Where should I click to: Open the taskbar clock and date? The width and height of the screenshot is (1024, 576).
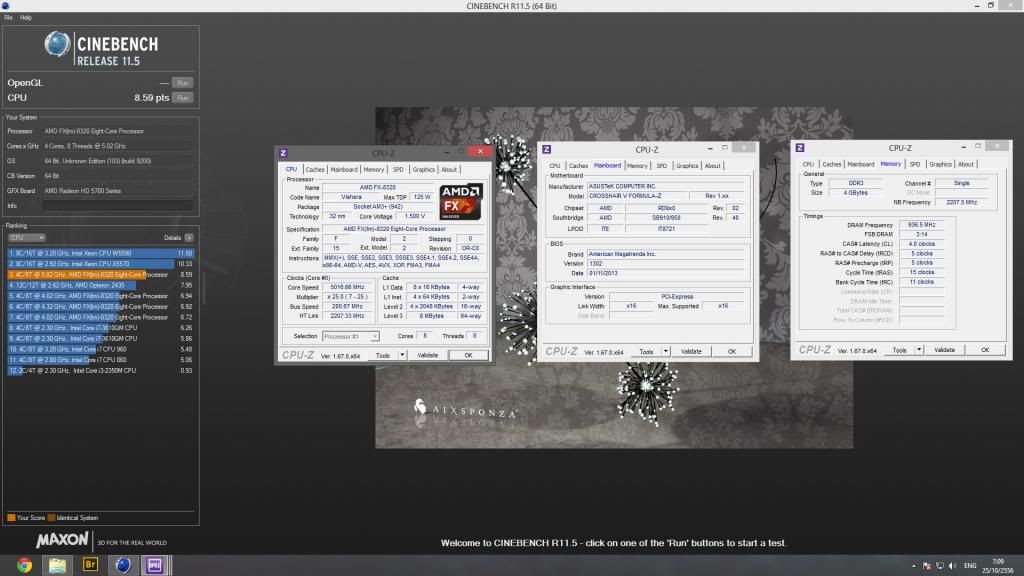pos(998,566)
